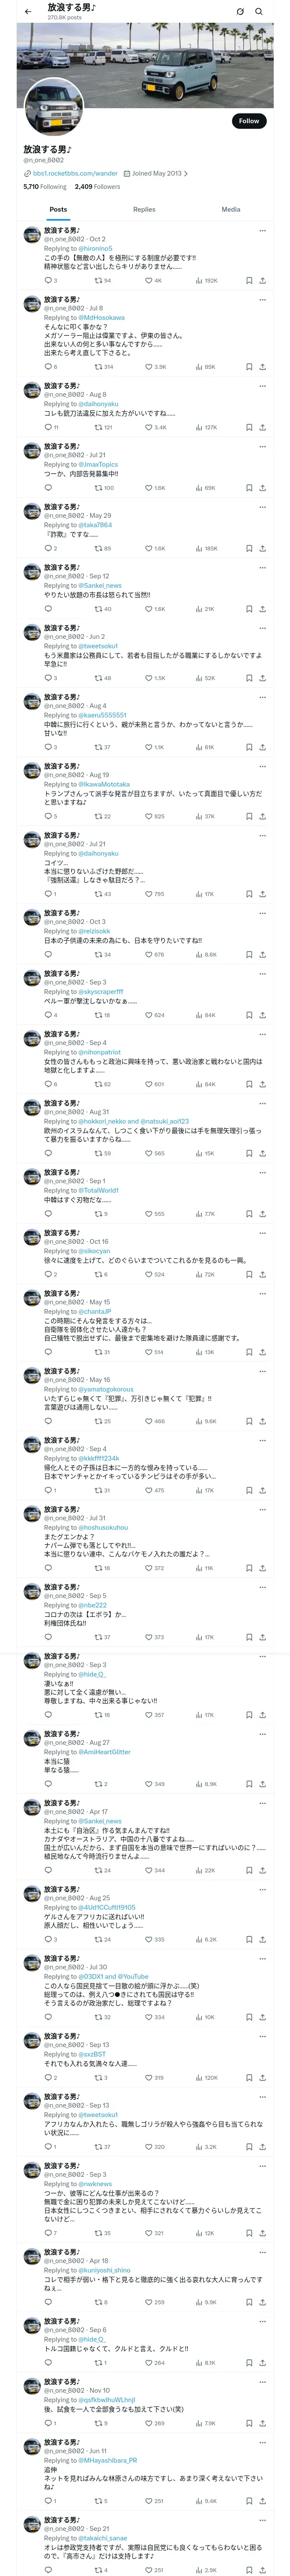Select the Media tab
290x2576 pixels.
point(230,209)
